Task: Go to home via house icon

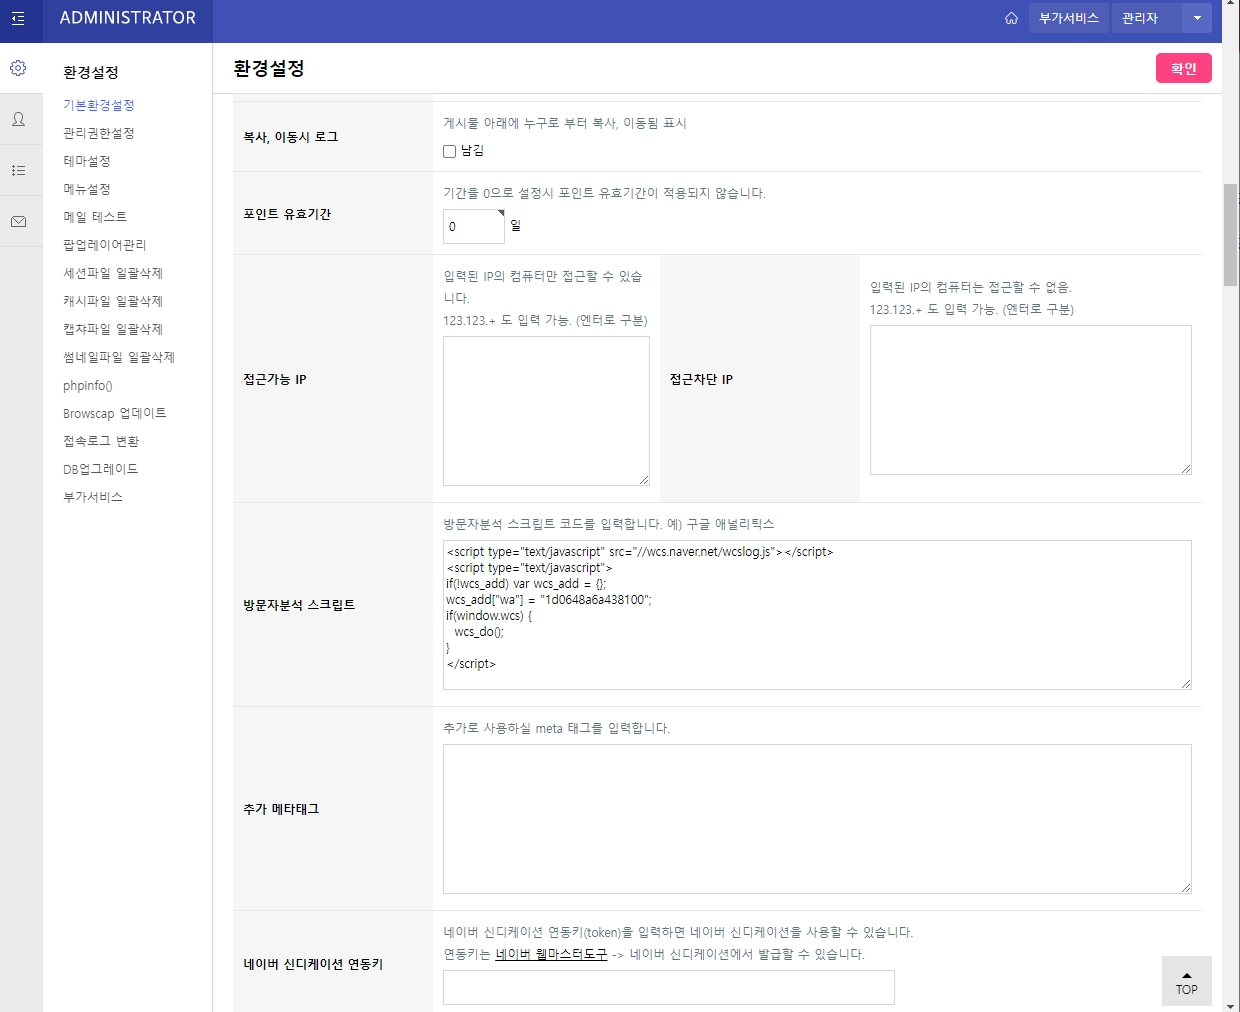Action: point(1011,18)
